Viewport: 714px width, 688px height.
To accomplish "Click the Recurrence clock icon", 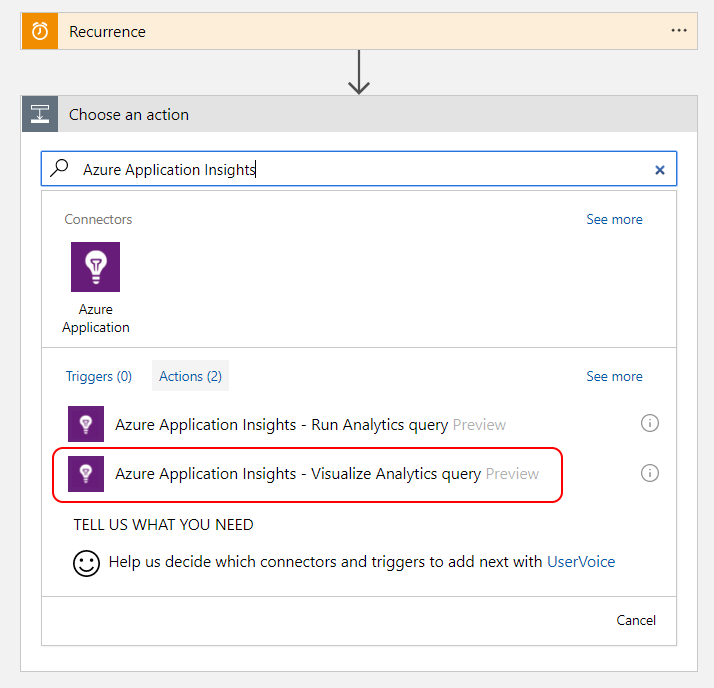I will point(40,32).
